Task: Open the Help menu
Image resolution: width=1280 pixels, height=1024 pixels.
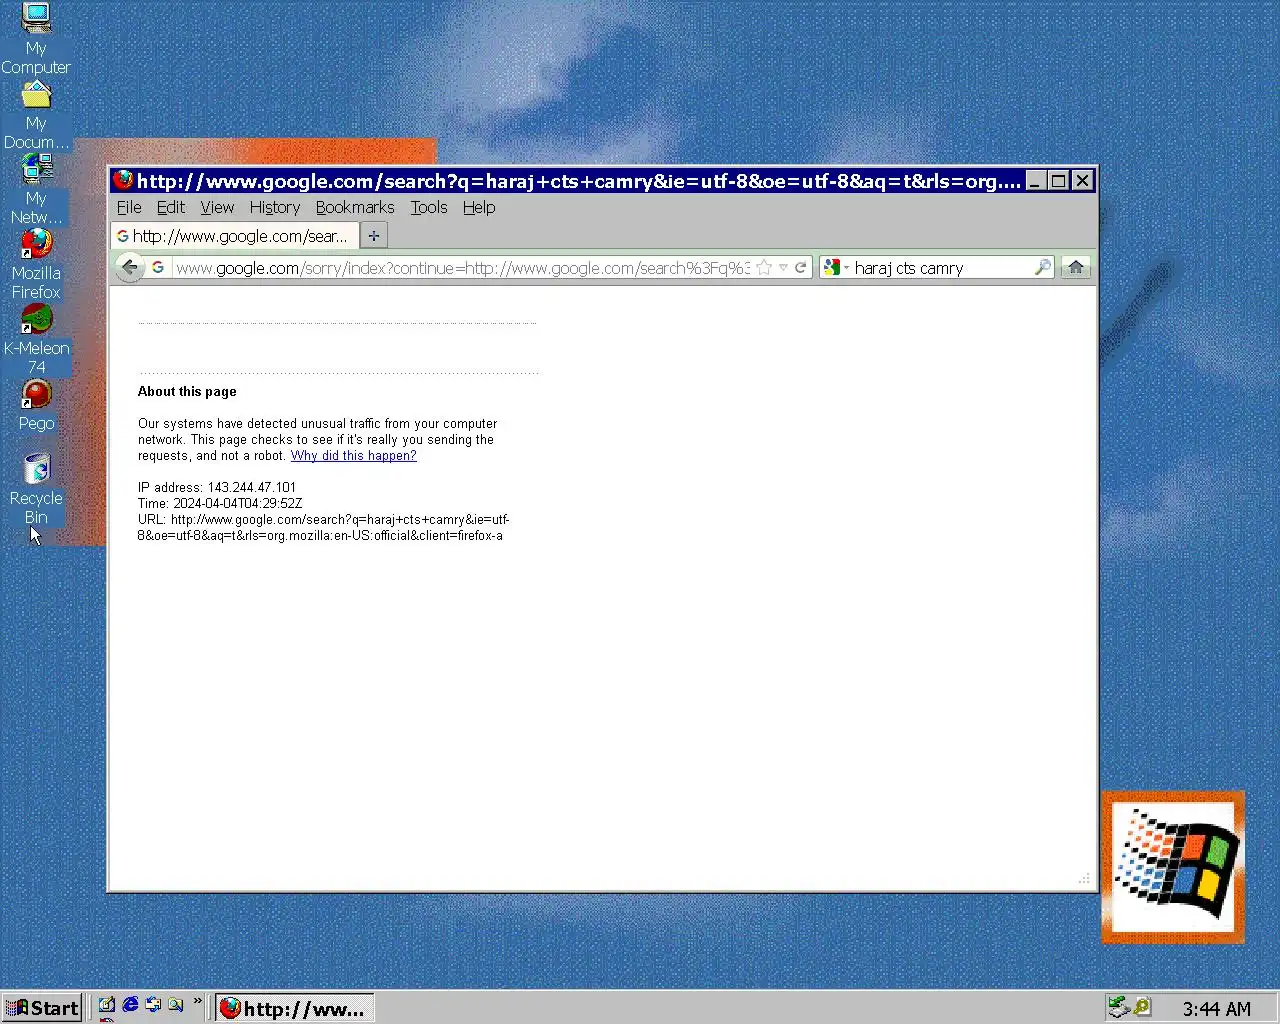Action: coord(479,207)
